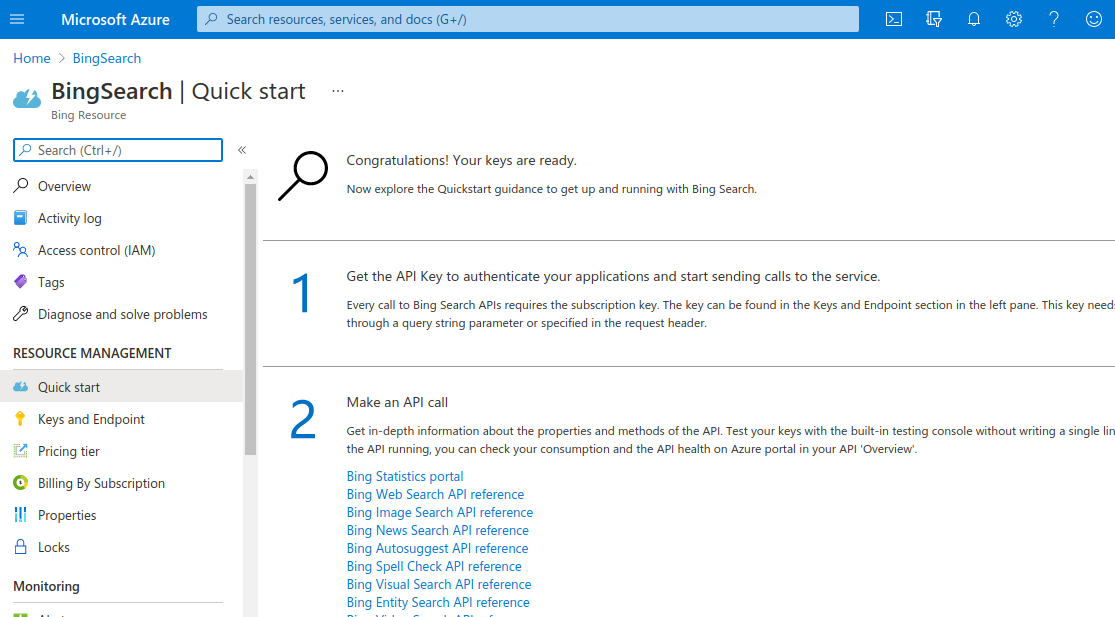Click 'Congratulations! Your keys are ready.' text
The image size is (1115, 617).
(462, 161)
